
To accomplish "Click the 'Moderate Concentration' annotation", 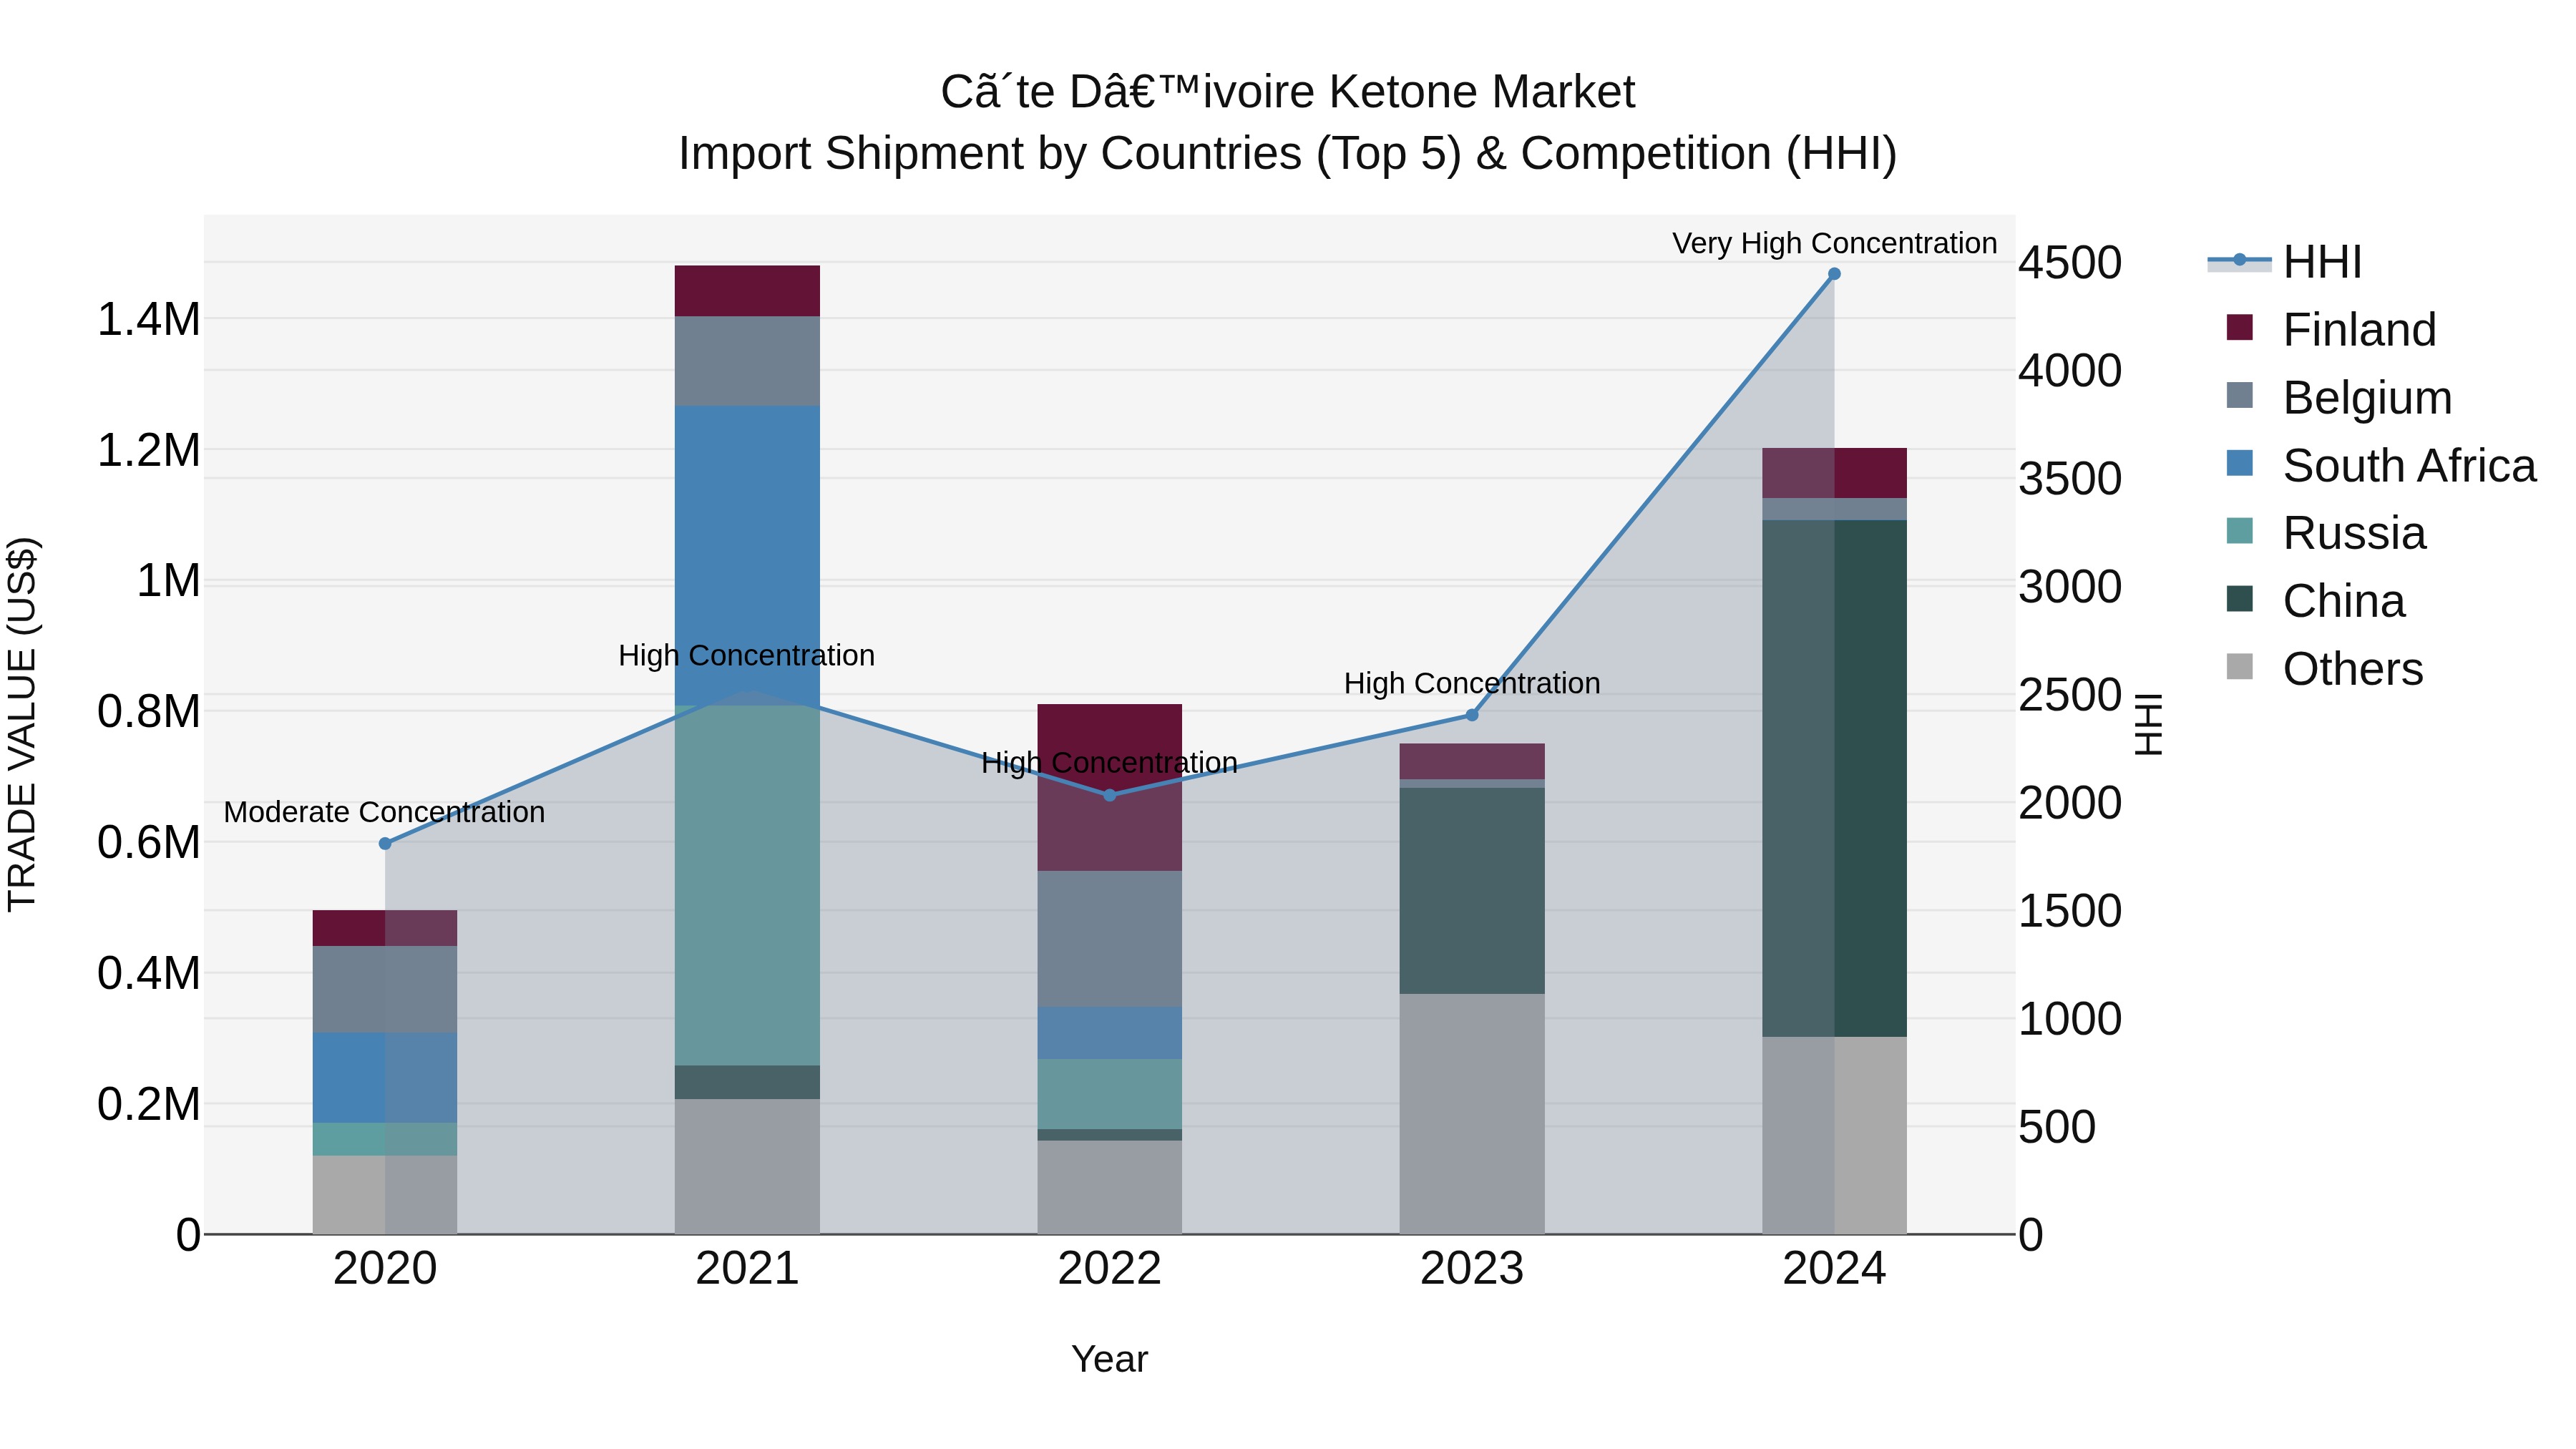I will (384, 812).
